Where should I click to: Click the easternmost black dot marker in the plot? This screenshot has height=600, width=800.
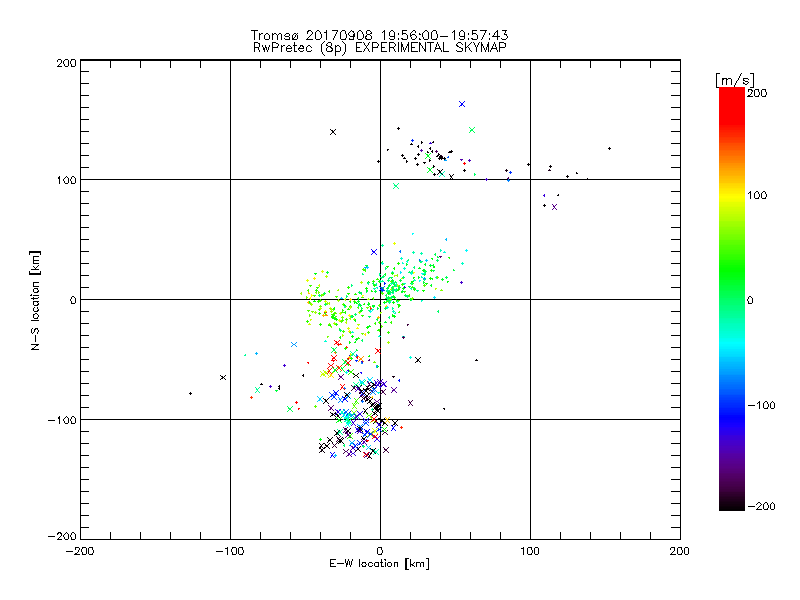(x=609, y=148)
